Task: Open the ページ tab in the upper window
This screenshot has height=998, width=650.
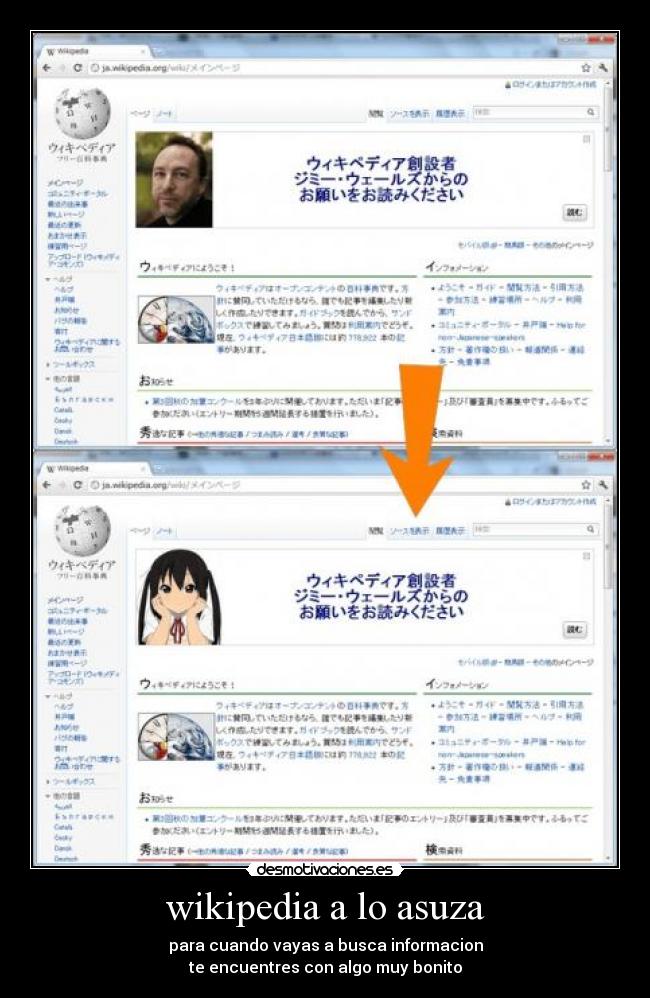Action: tap(140, 114)
